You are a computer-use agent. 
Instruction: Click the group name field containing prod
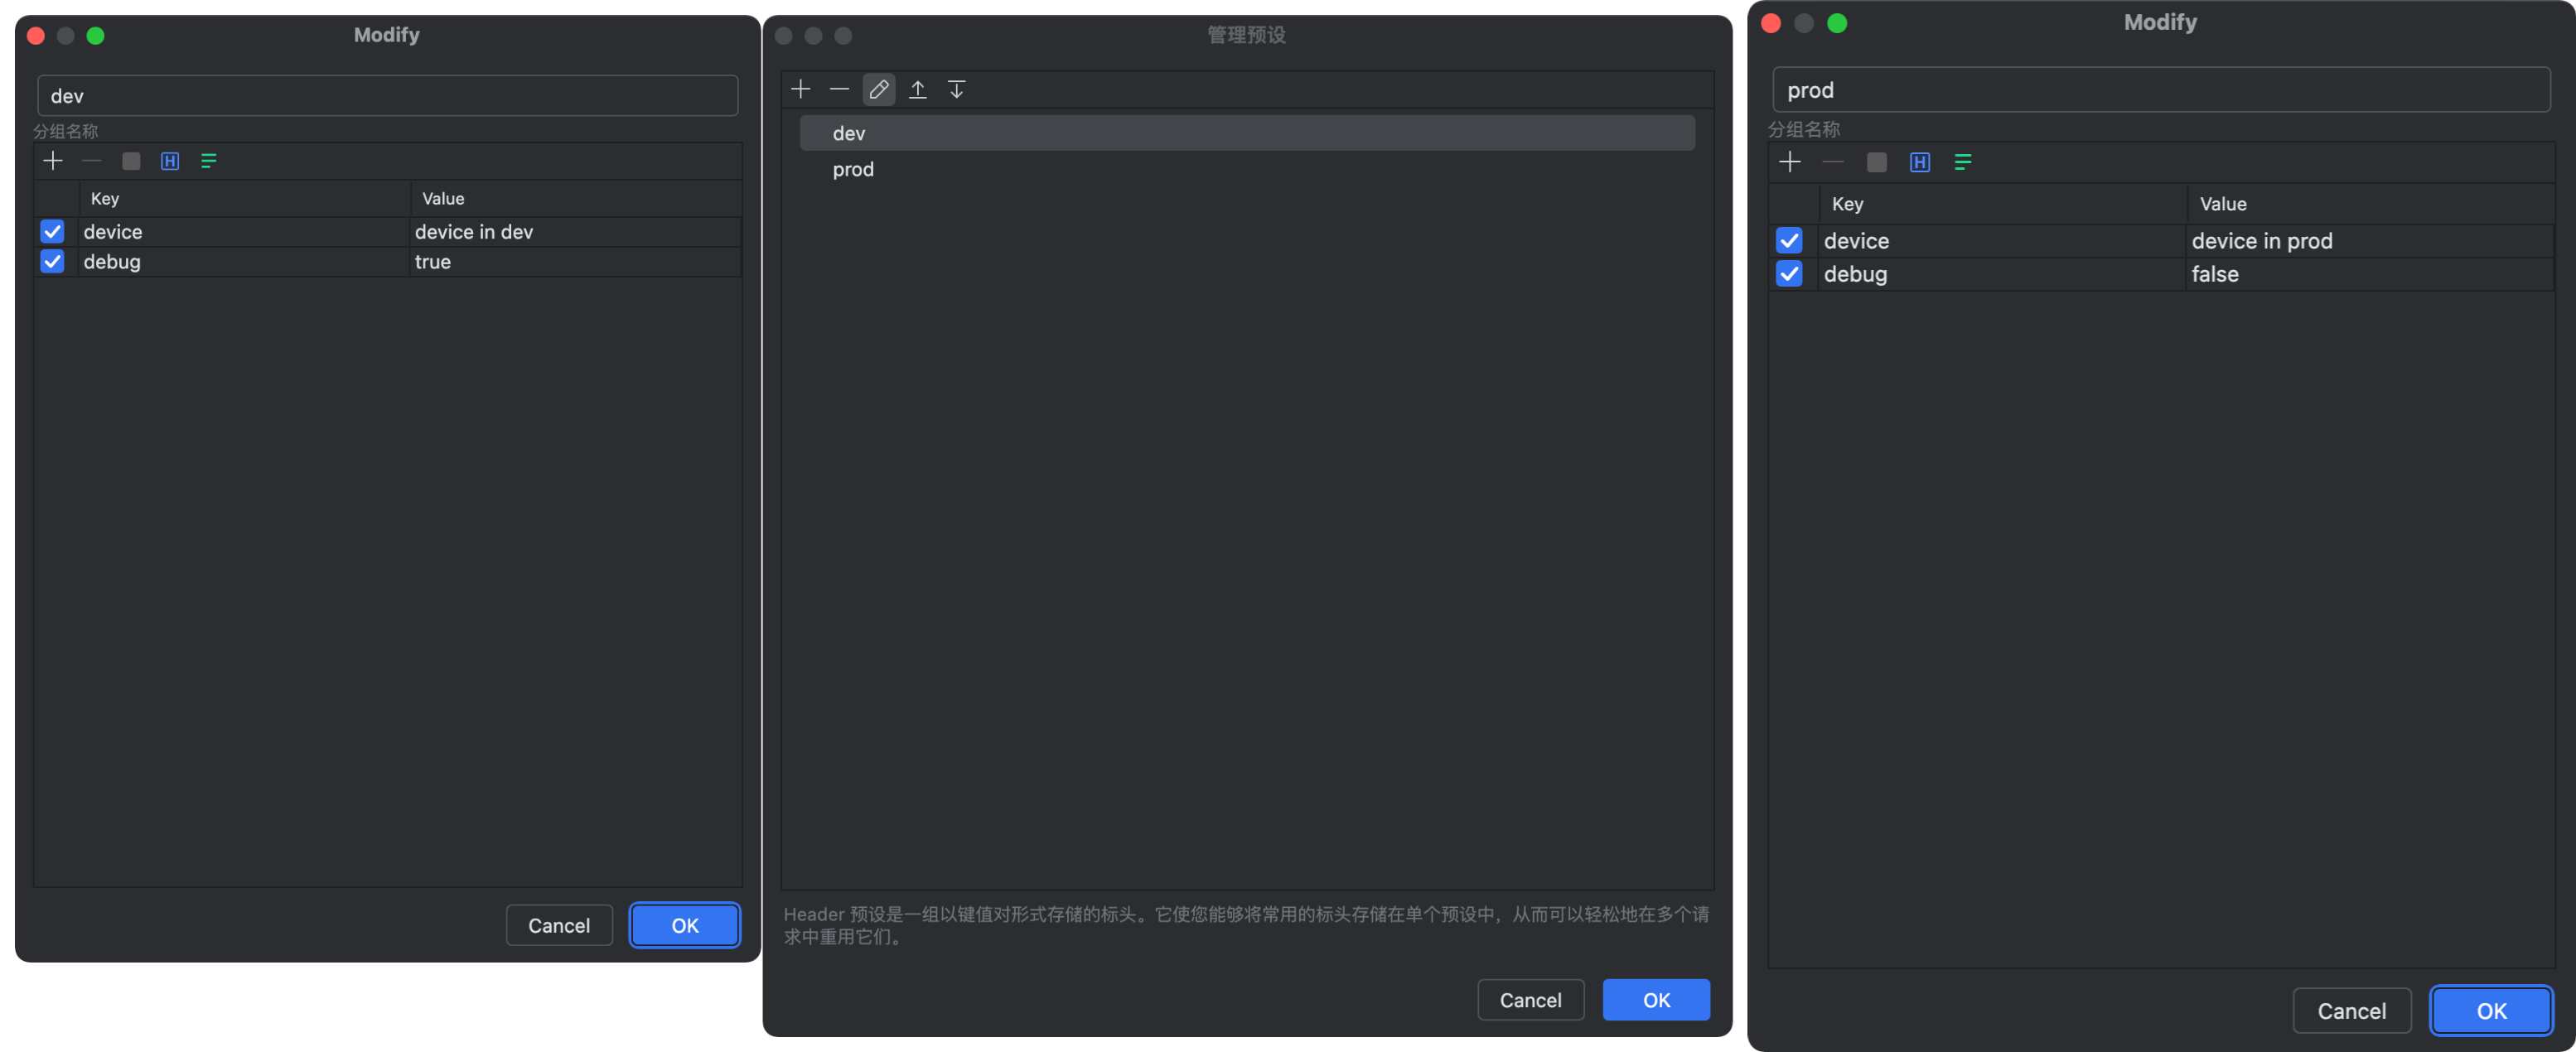coord(2160,91)
